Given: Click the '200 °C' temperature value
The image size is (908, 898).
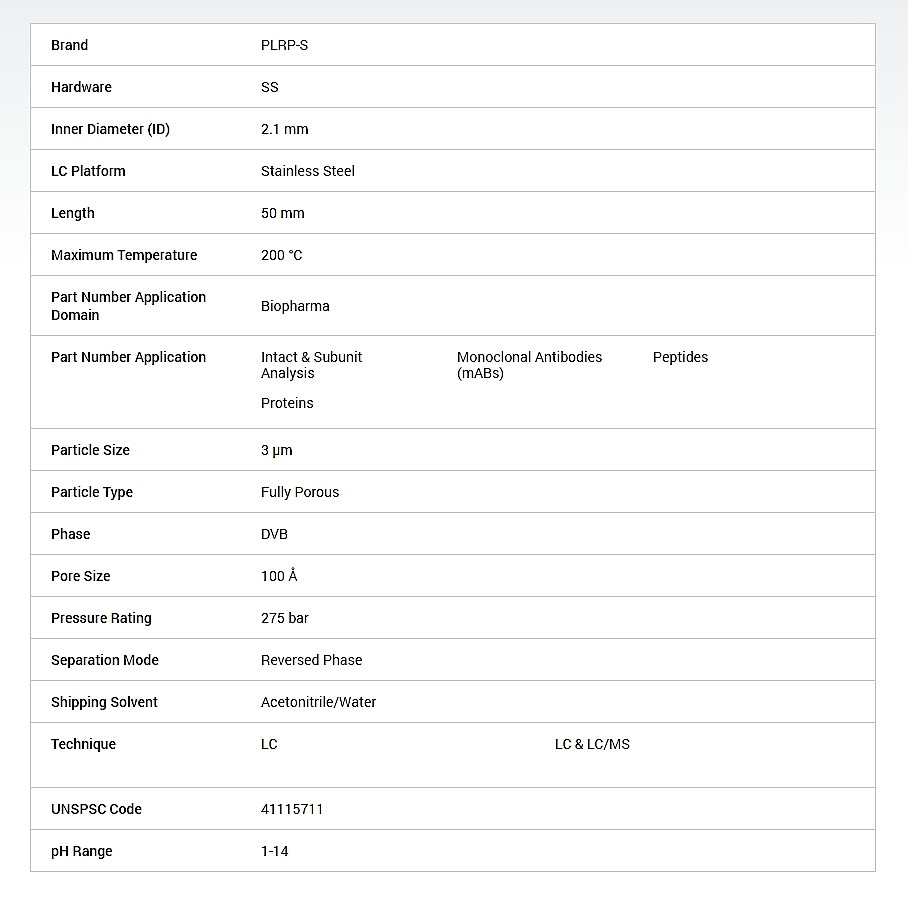Looking at the screenshot, I should 281,255.
